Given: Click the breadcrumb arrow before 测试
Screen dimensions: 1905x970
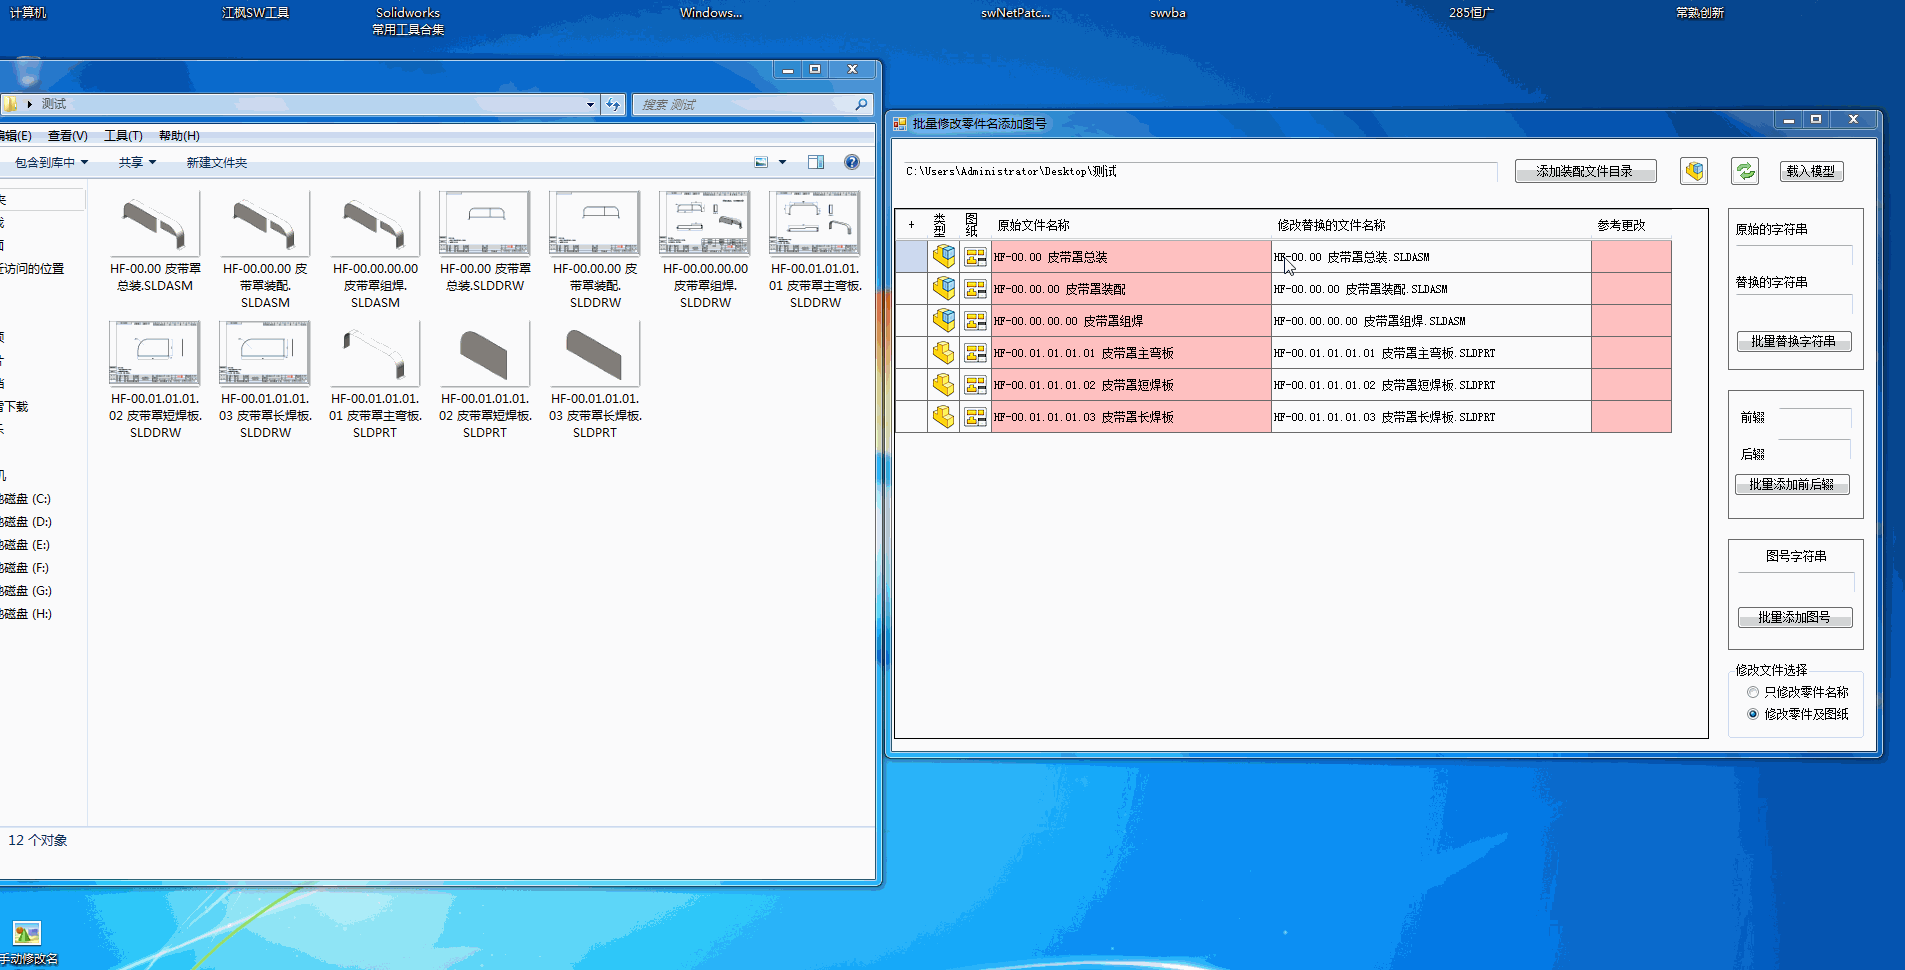Looking at the screenshot, I should (30, 104).
